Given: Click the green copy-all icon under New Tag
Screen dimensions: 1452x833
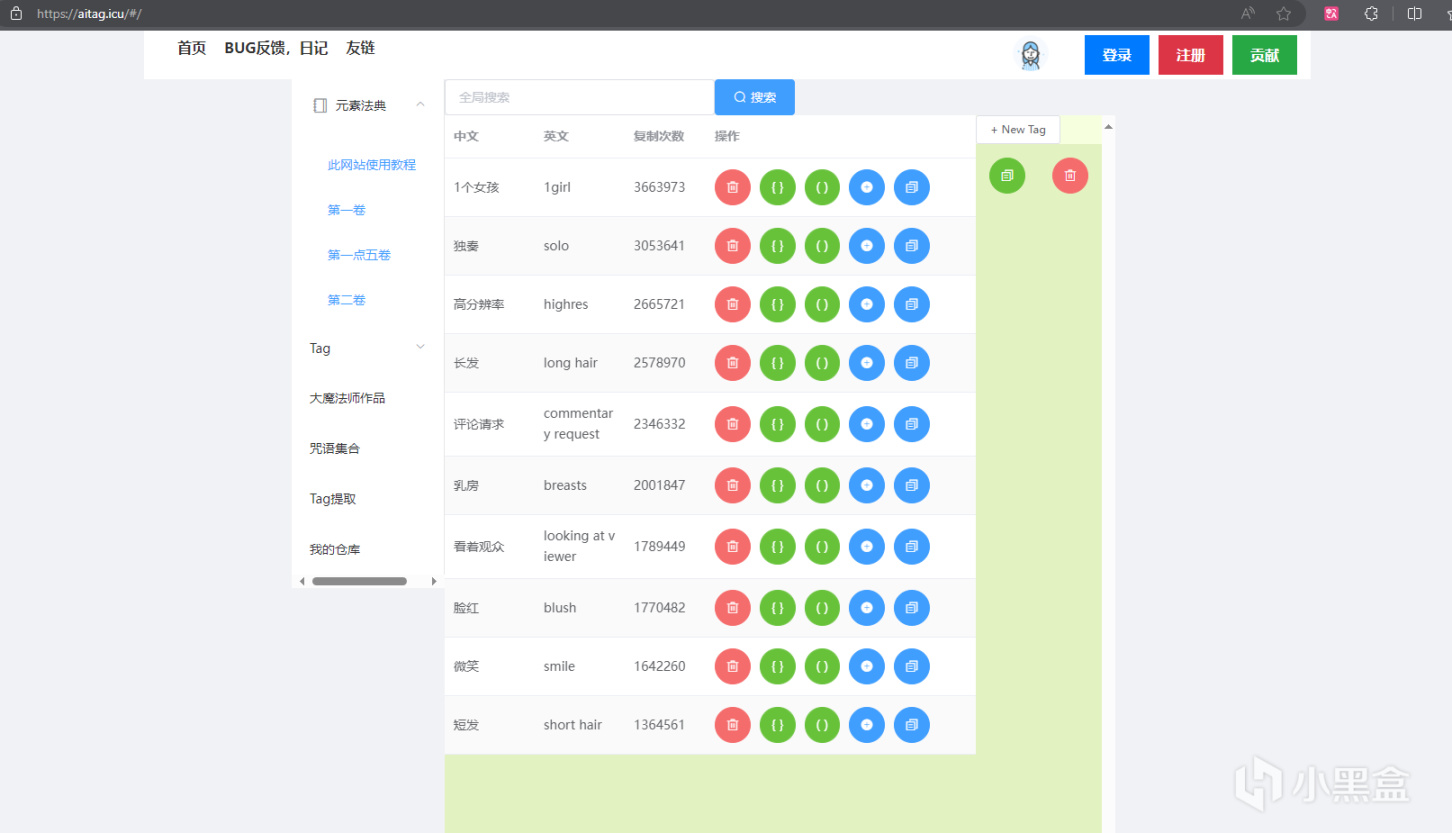Looking at the screenshot, I should (1007, 176).
